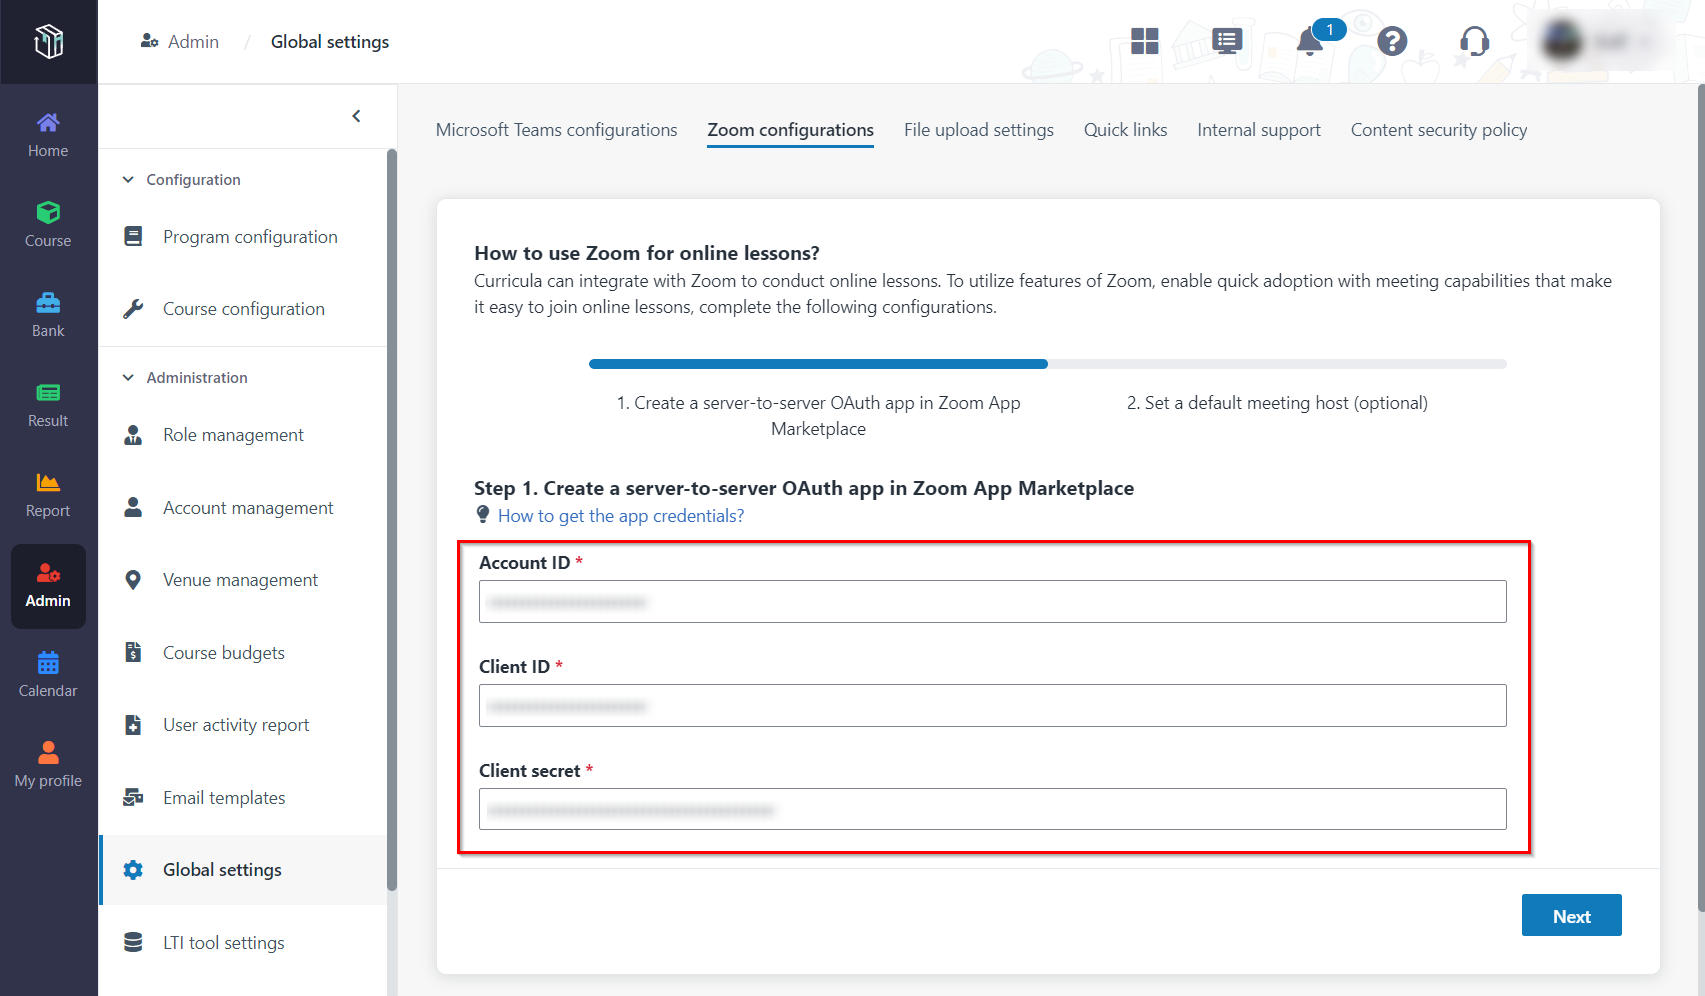Screen dimensions: 1705x996
Task: Click the lightbulb hint icon
Action: [483, 515]
